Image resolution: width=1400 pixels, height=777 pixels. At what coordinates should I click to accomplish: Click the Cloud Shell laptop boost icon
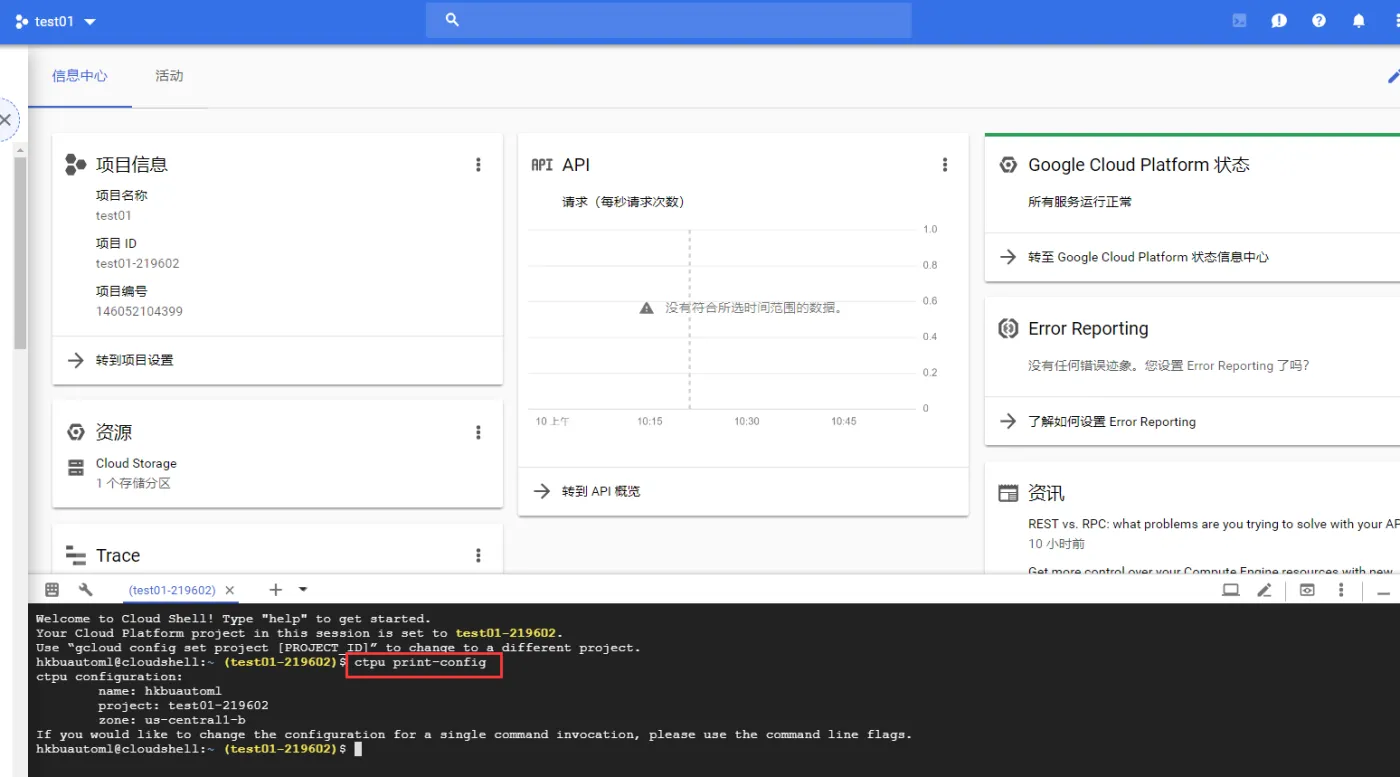pyautogui.click(x=1230, y=590)
